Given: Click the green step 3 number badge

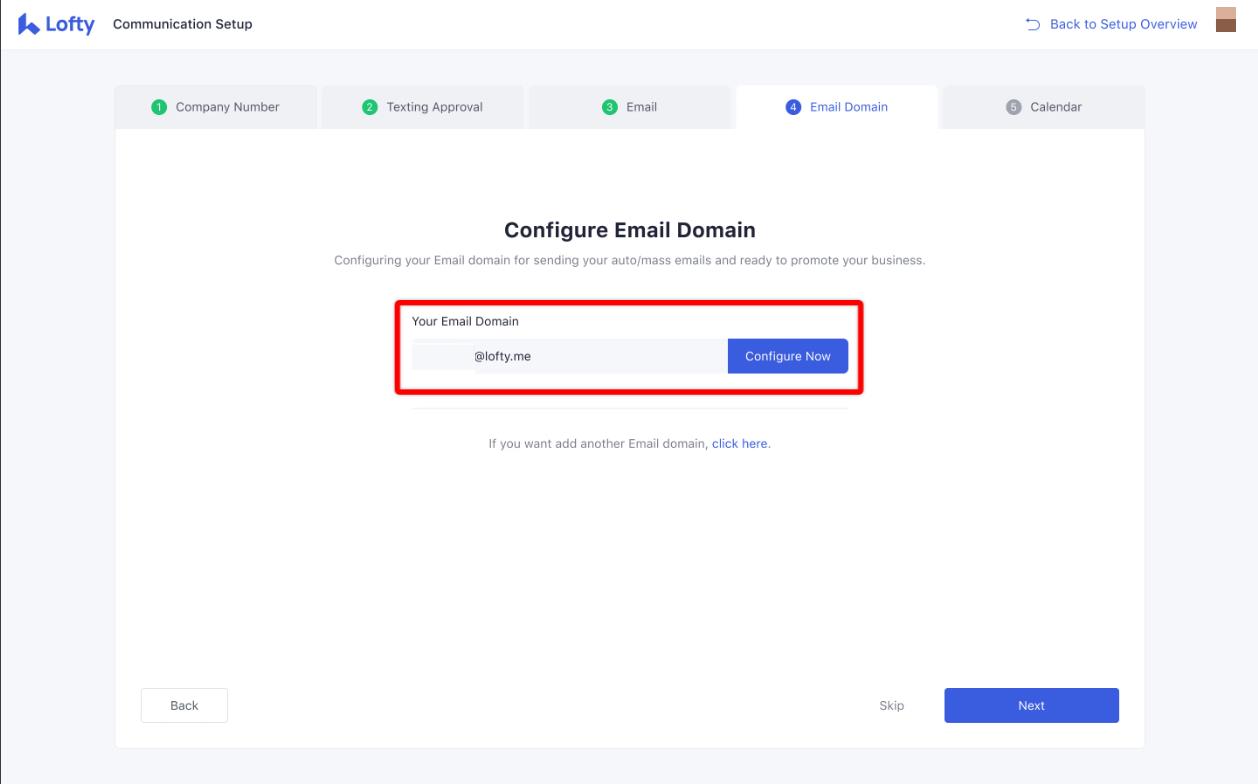Looking at the screenshot, I should [x=609, y=107].
